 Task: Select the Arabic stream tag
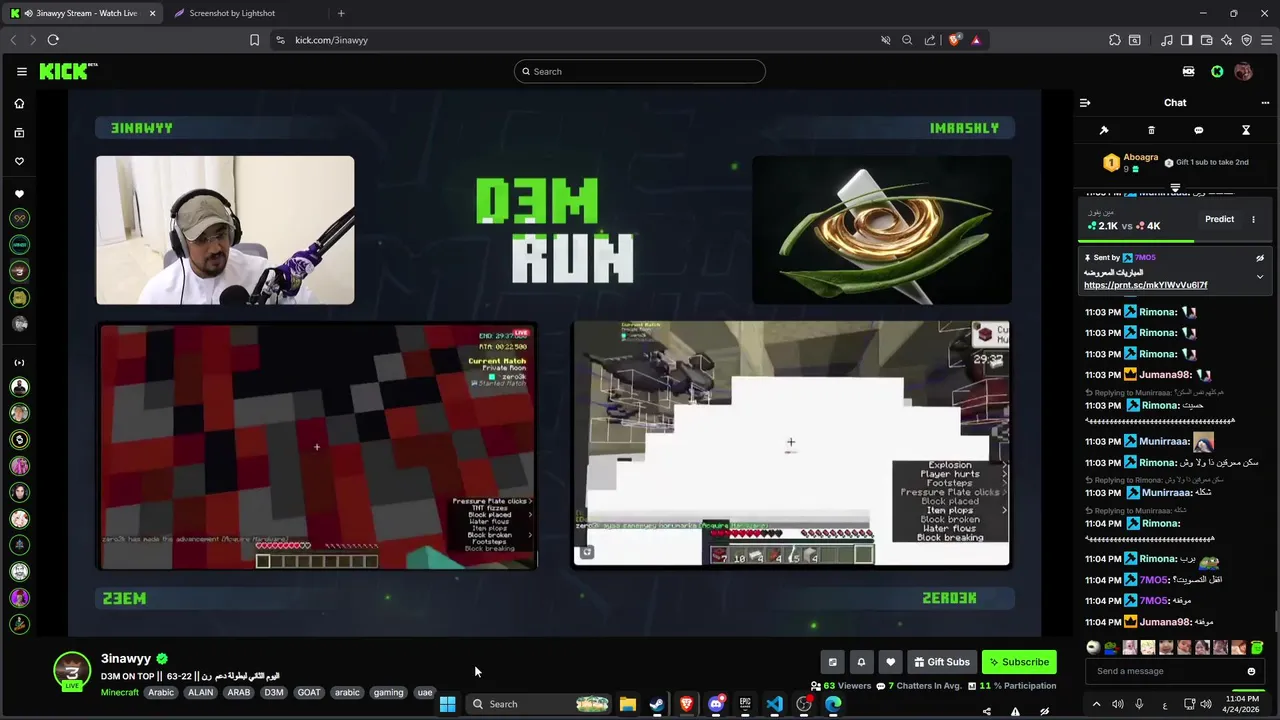pyautogui.click(x=161, y=692)
